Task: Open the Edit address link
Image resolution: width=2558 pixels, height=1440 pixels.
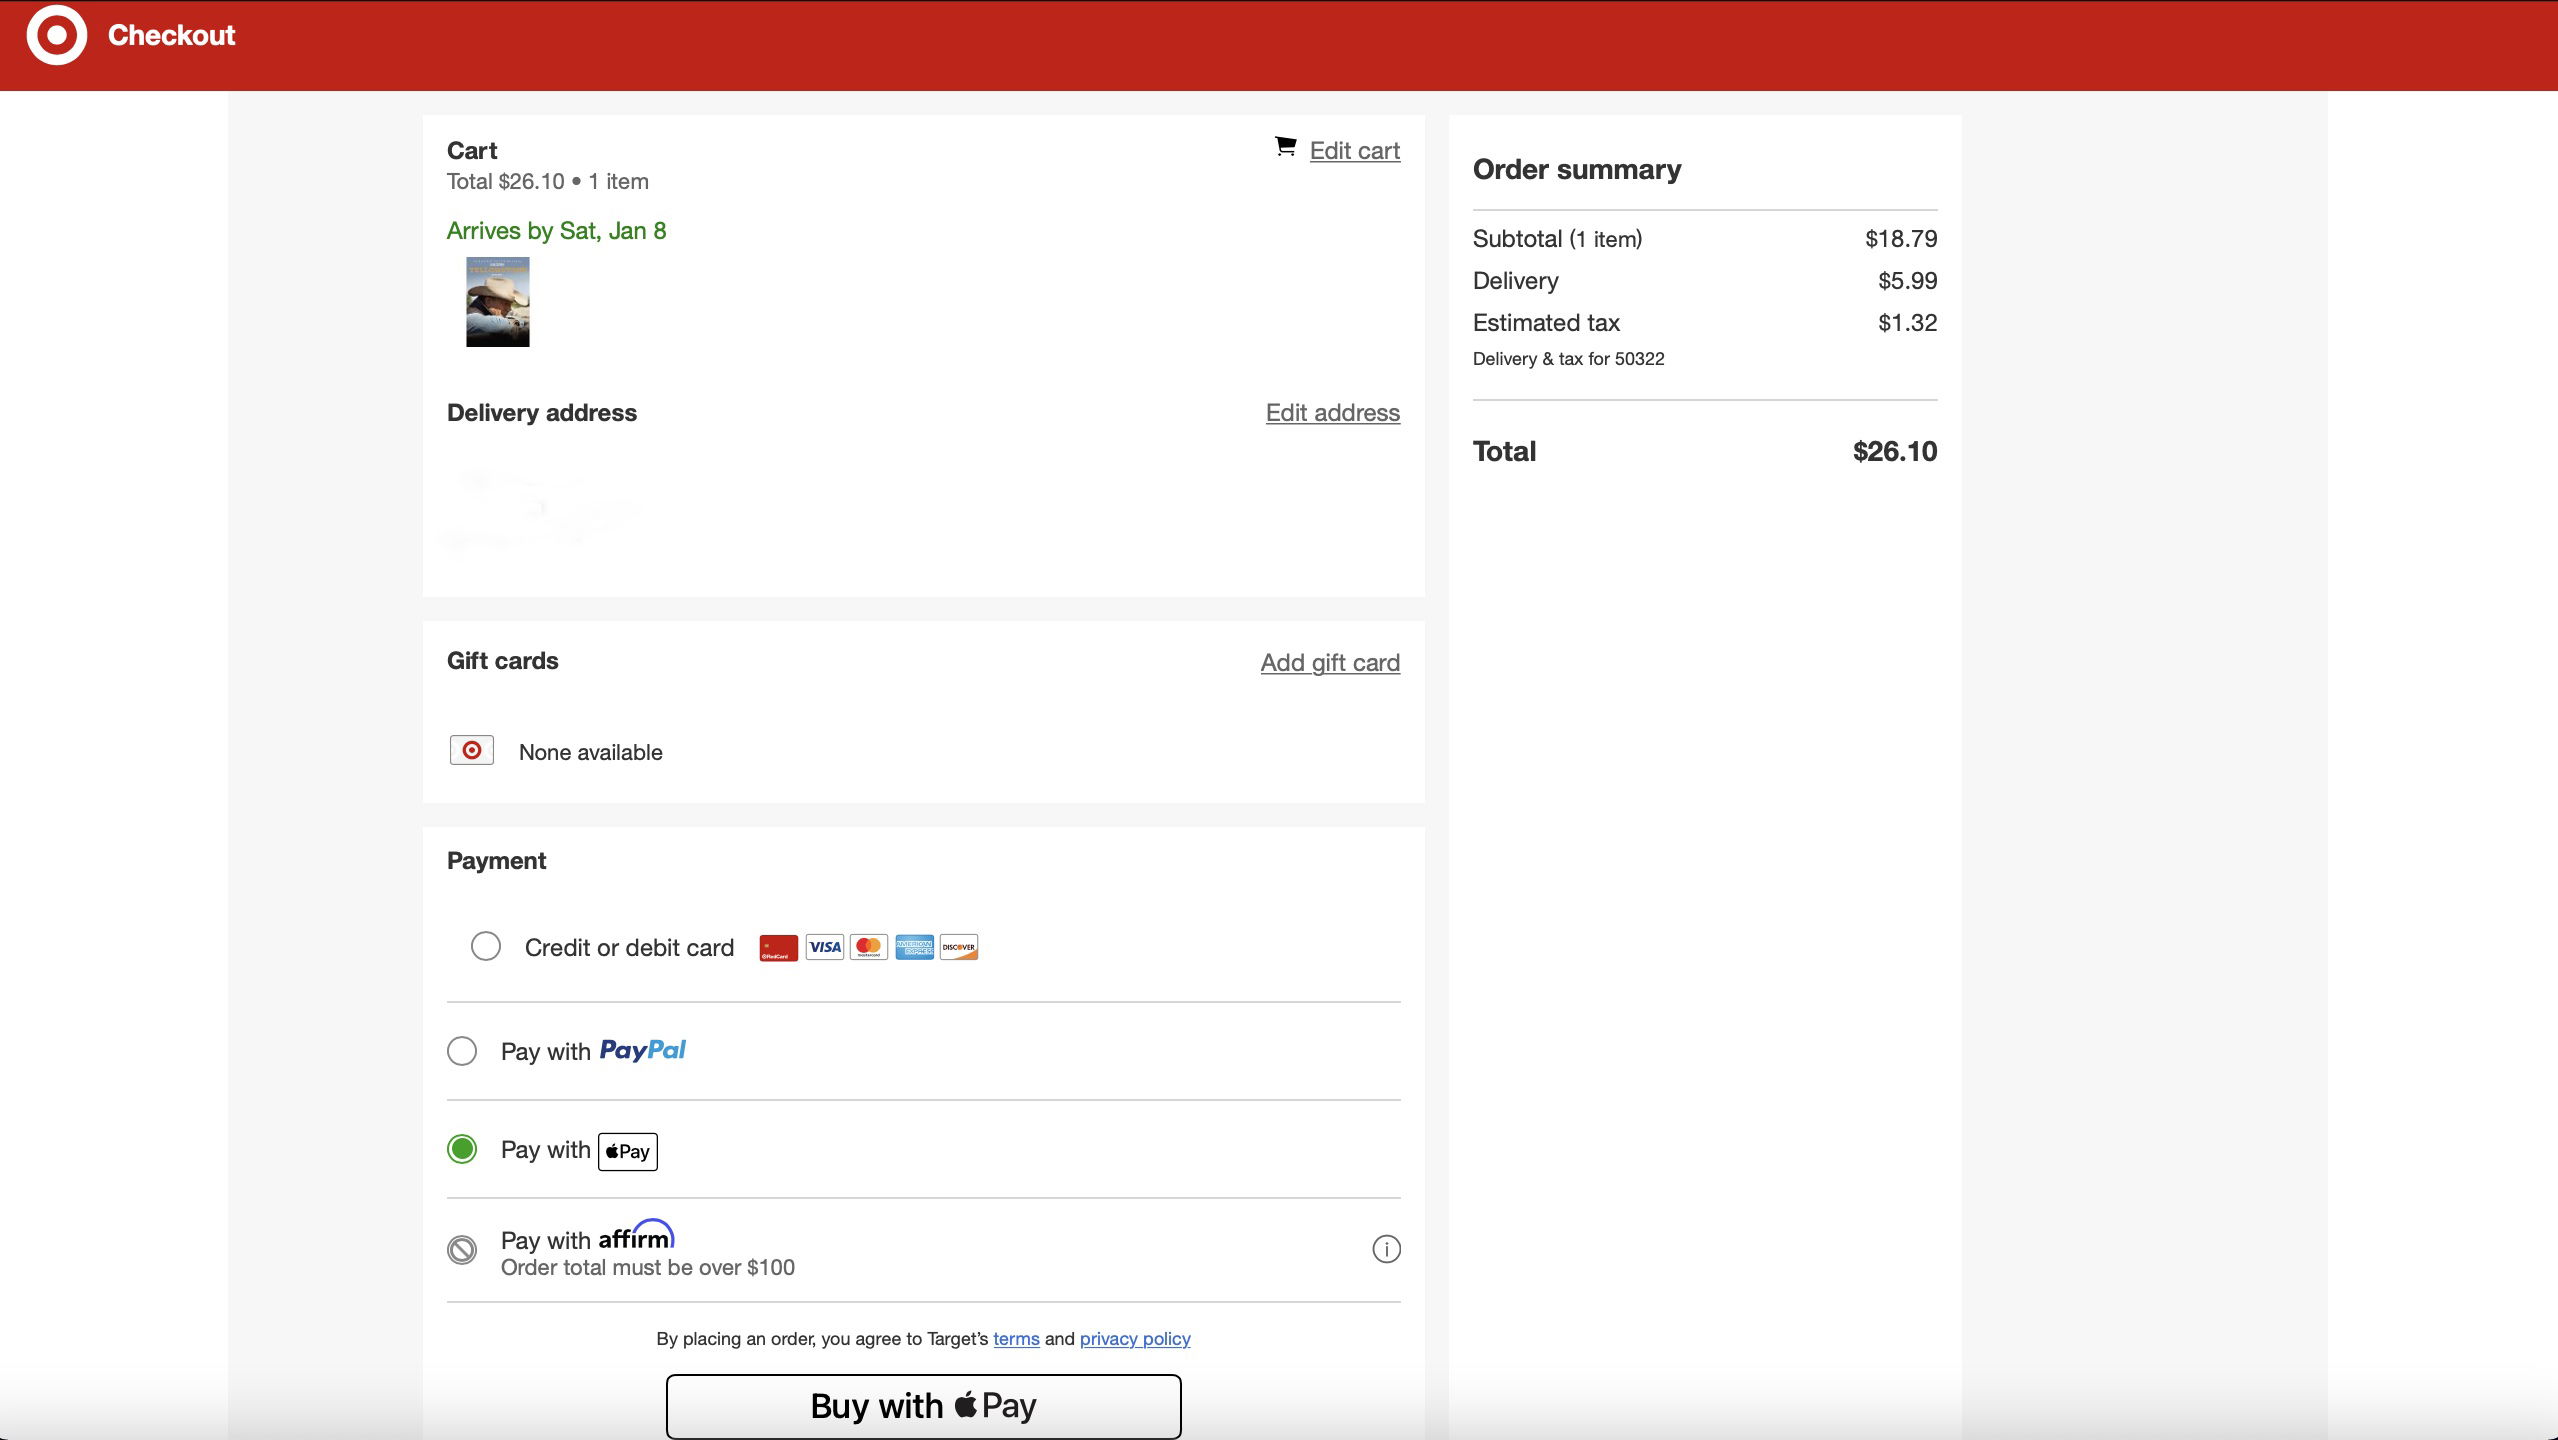Action: (x=1332, y=413)
